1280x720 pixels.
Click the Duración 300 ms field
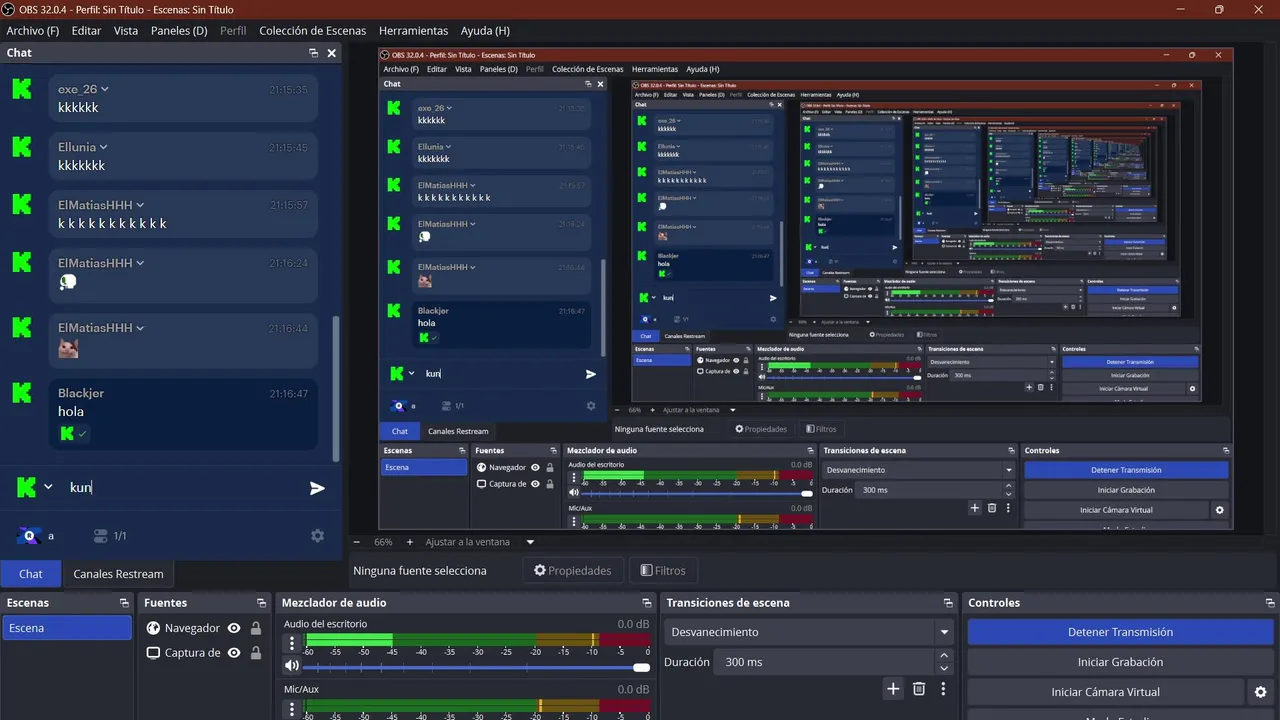click(x=825, y=662)
